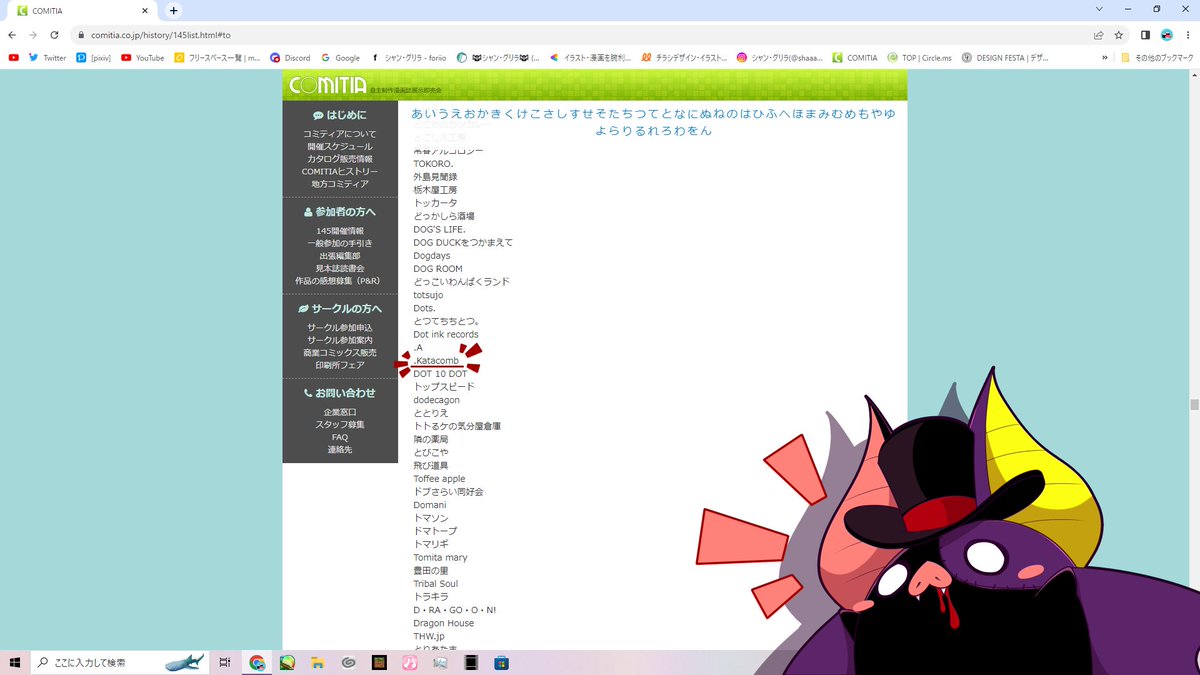Open the pixiv bookmark
Image resolution: width=1200 pixels, height=675 pixels.
click(94, 58)
